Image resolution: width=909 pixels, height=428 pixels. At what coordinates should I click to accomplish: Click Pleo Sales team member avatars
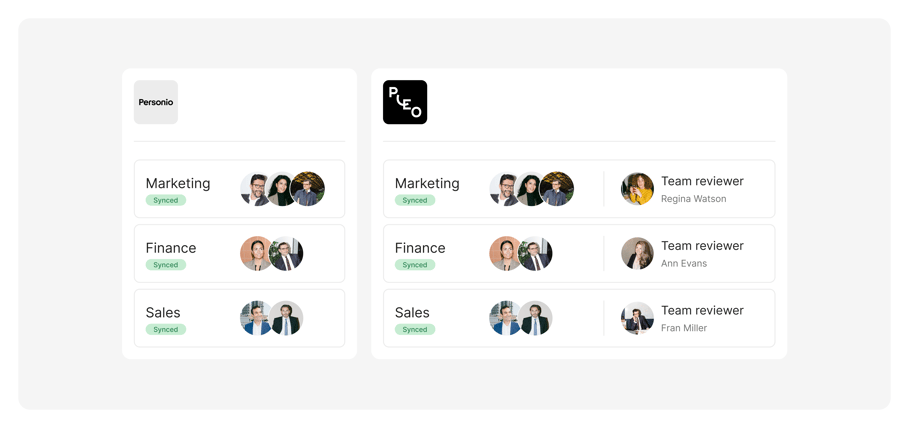tap(521, 318)
